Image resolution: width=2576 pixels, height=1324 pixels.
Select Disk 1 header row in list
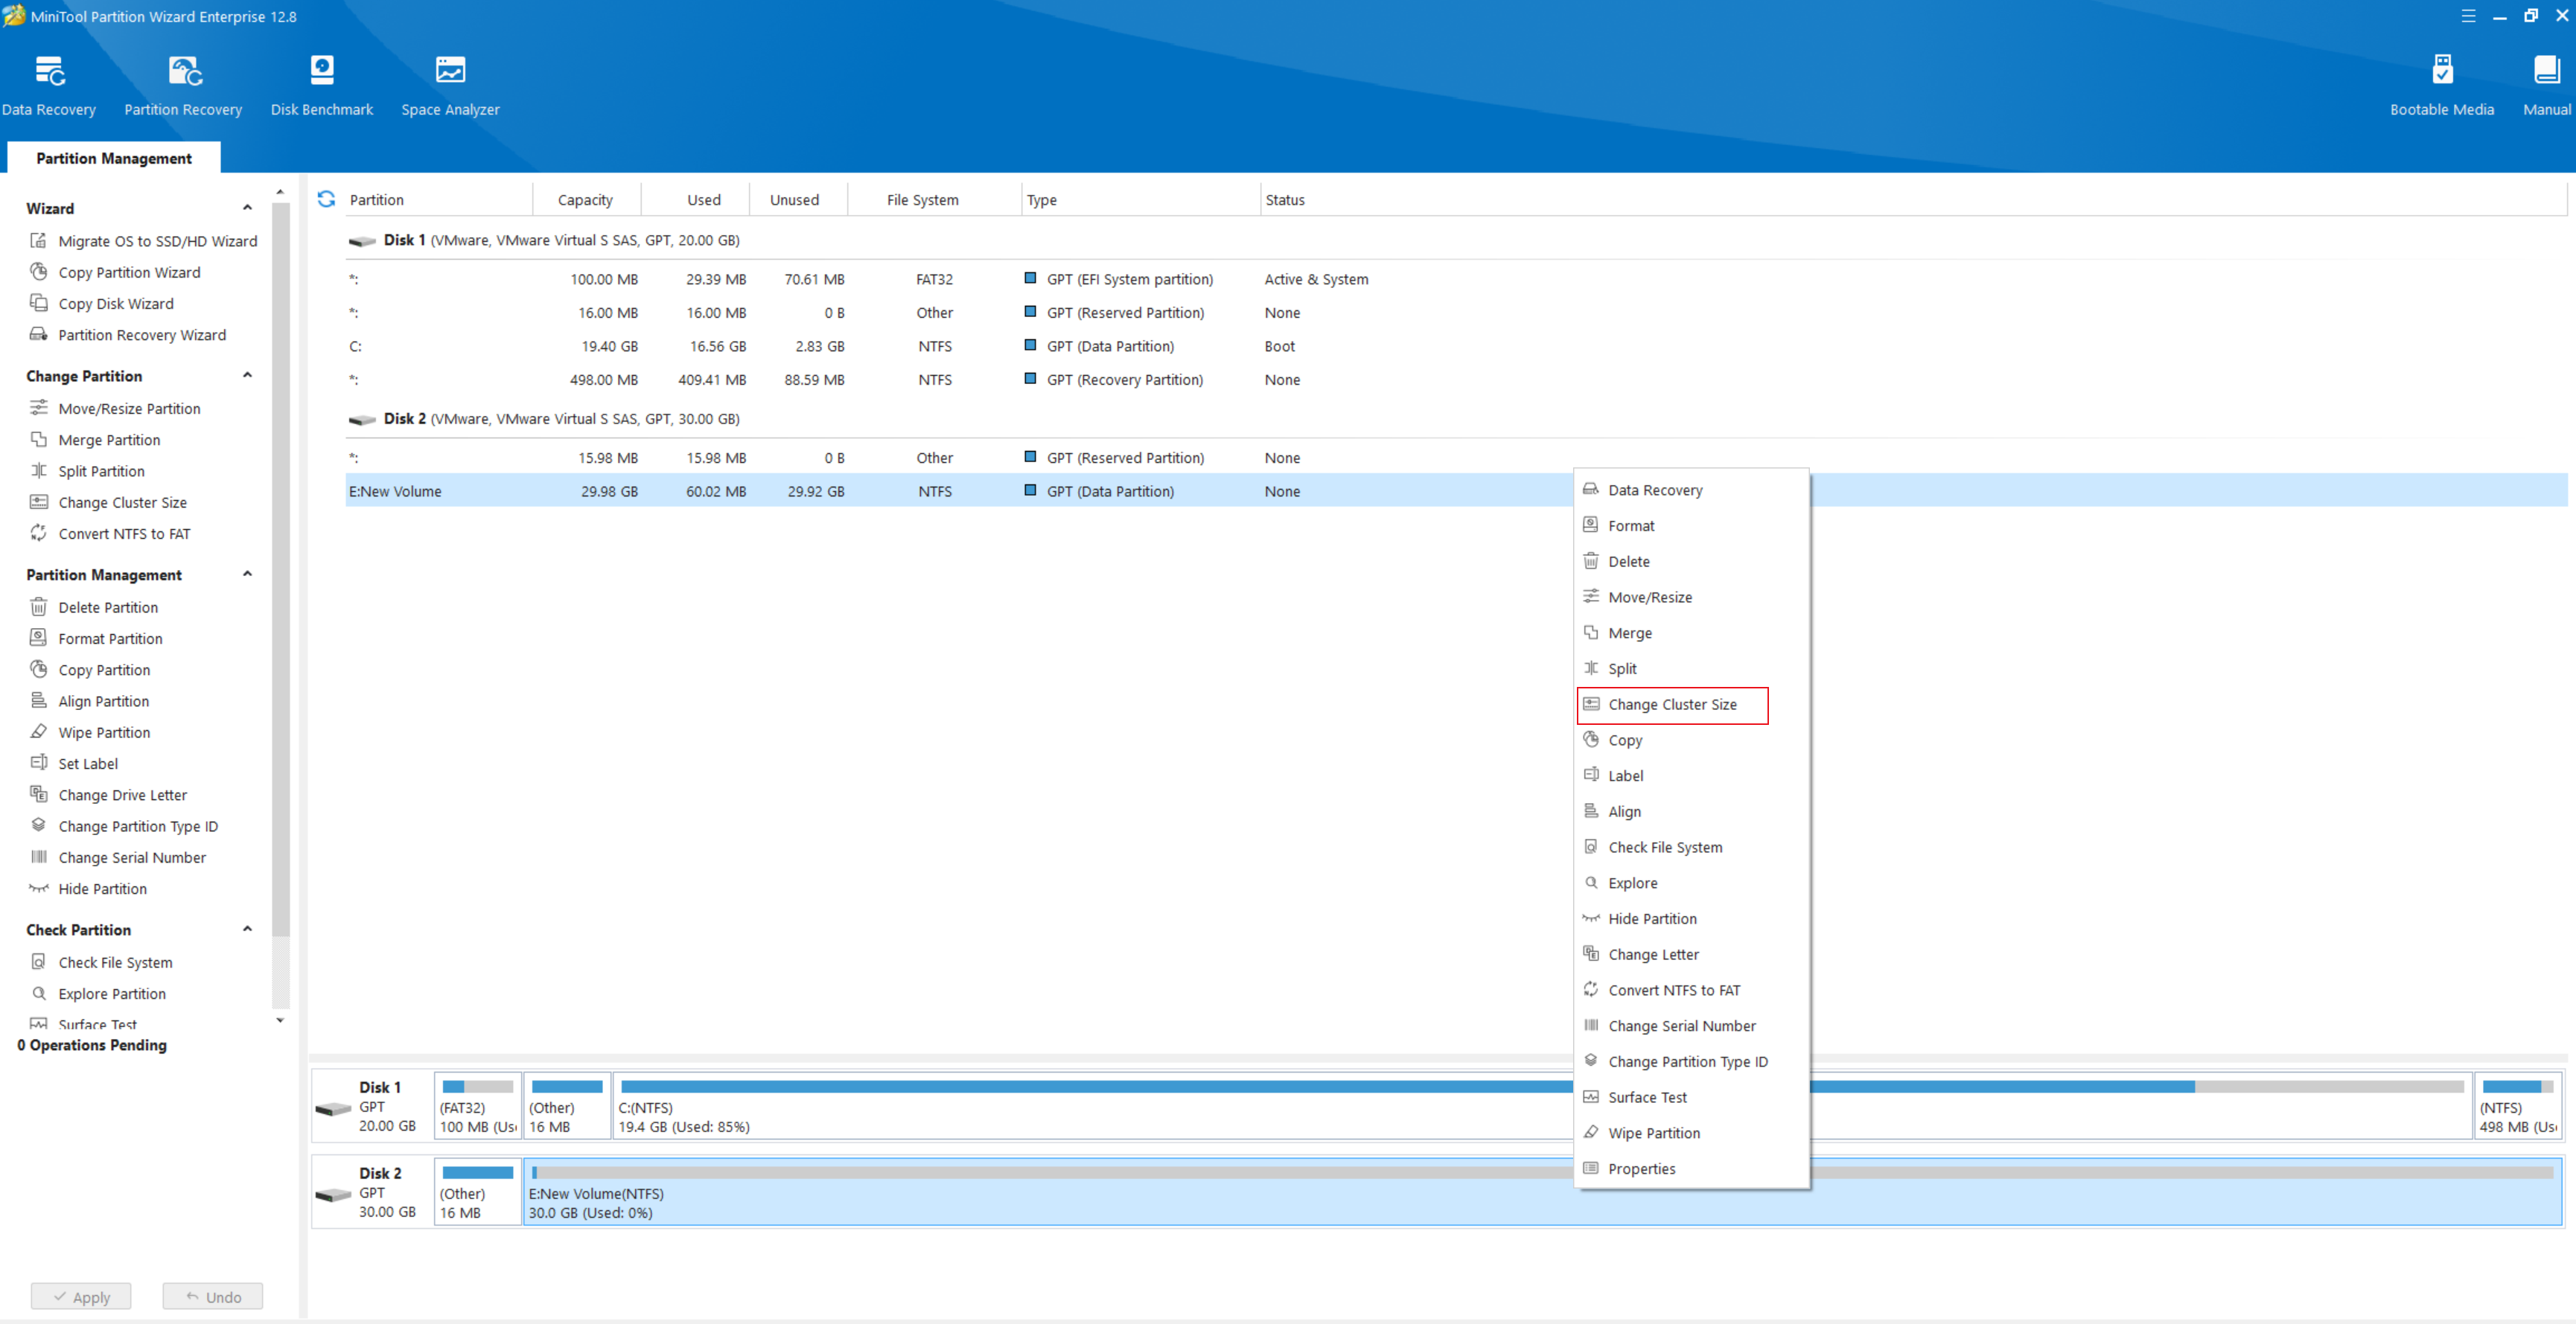click(x=1456, y=240)
